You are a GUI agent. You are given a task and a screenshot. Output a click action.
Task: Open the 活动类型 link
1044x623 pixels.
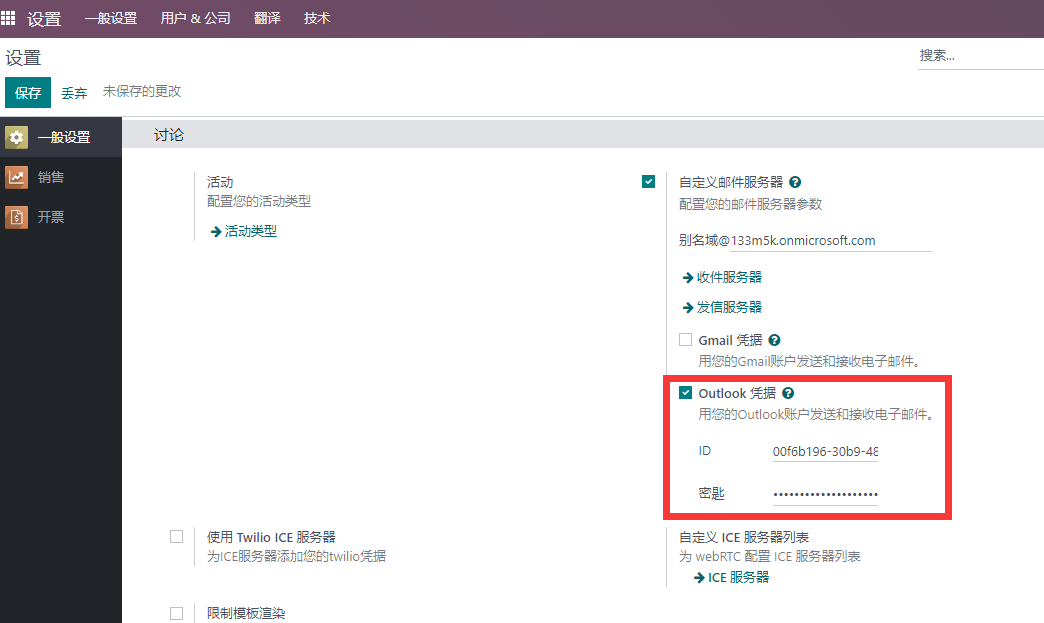(244, 231)
